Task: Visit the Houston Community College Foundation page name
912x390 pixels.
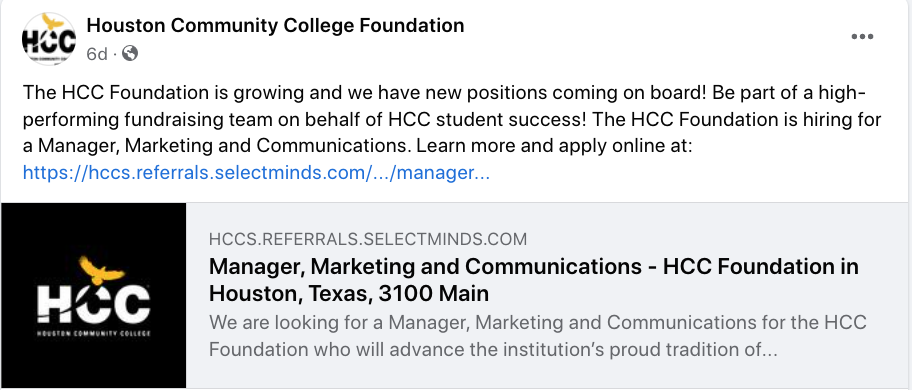Action: pyautogui.click(x=275, y=26)
